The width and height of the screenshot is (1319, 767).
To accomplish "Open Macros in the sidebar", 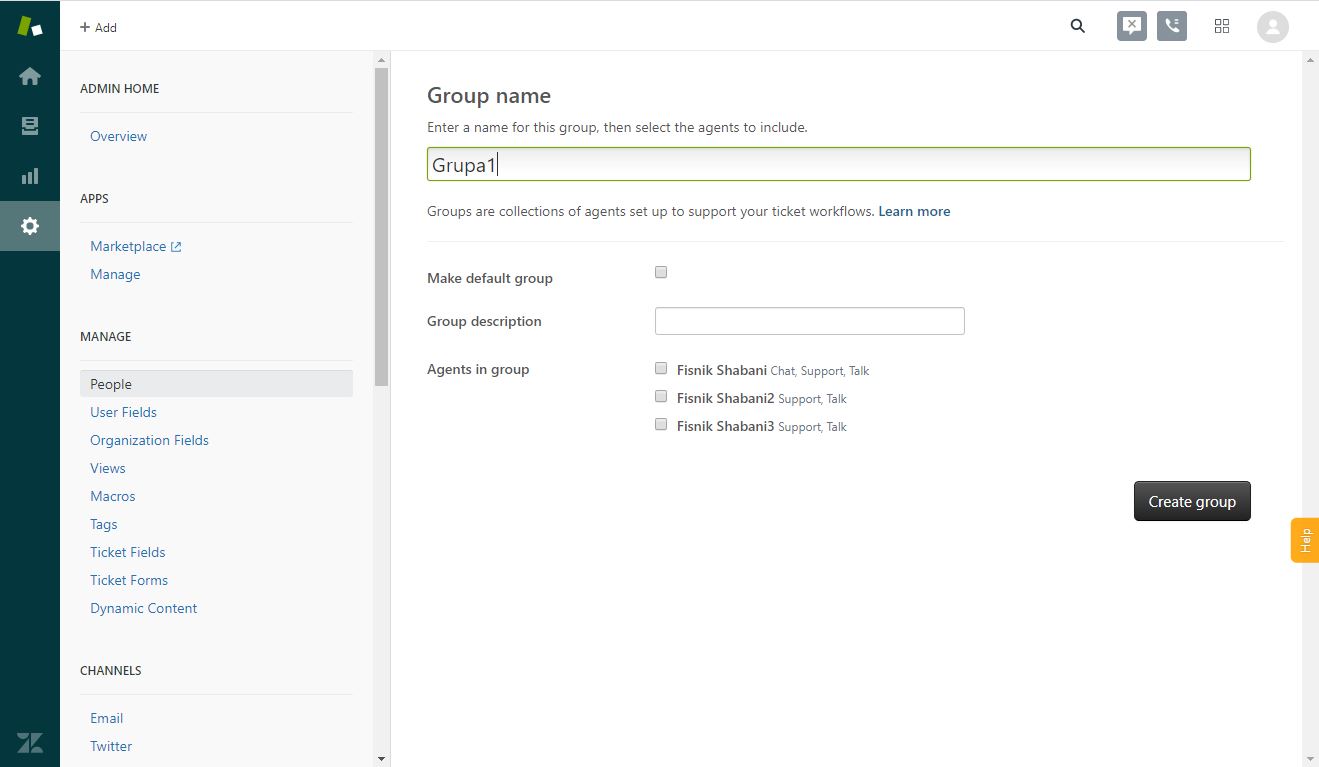I will pos(112,496).
